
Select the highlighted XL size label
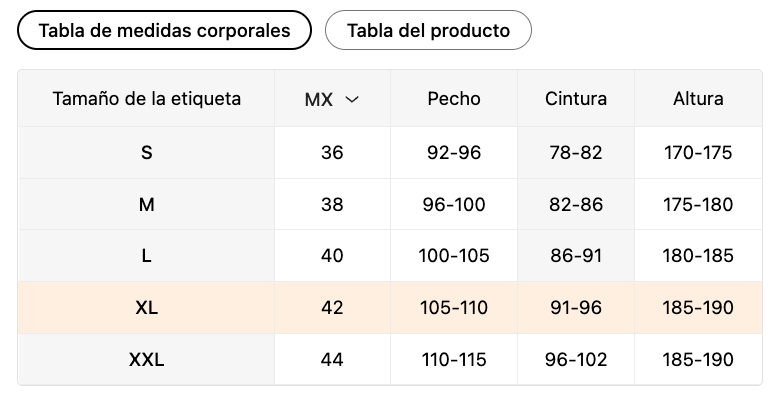tap(147, 308)
